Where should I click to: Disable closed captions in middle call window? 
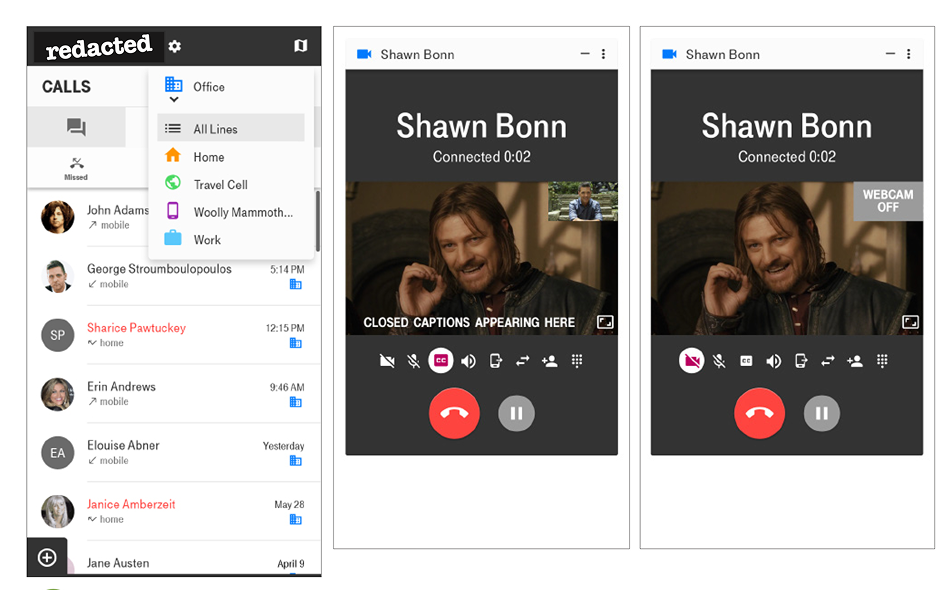coord(441,361)
